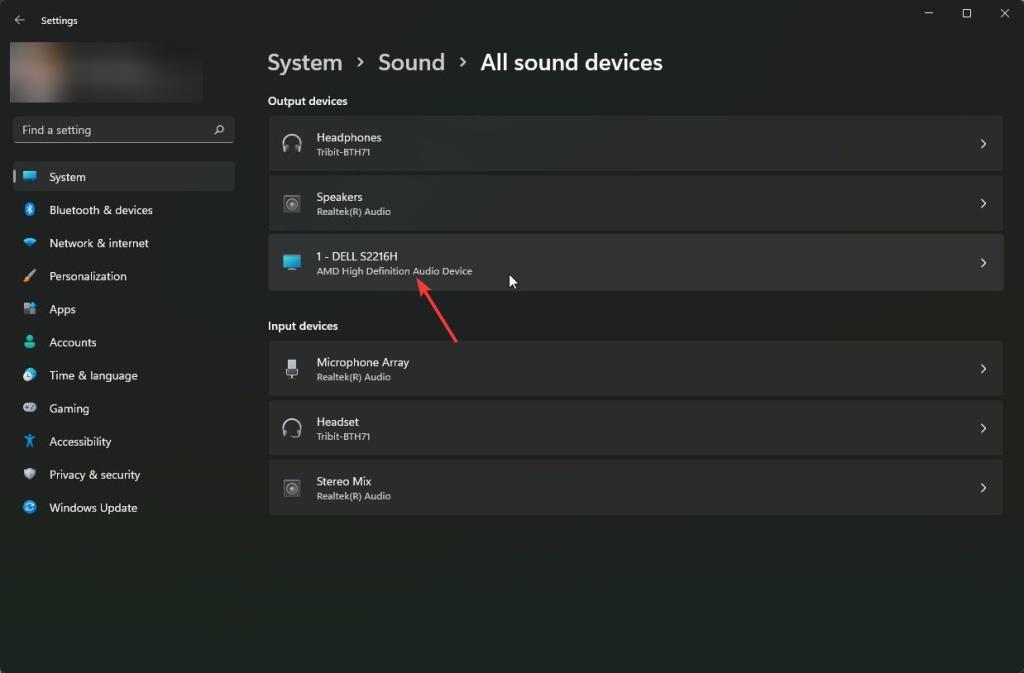Click the search magnifier icon
The height and width of the screenshot is (673, 1024).
(219, 130)
